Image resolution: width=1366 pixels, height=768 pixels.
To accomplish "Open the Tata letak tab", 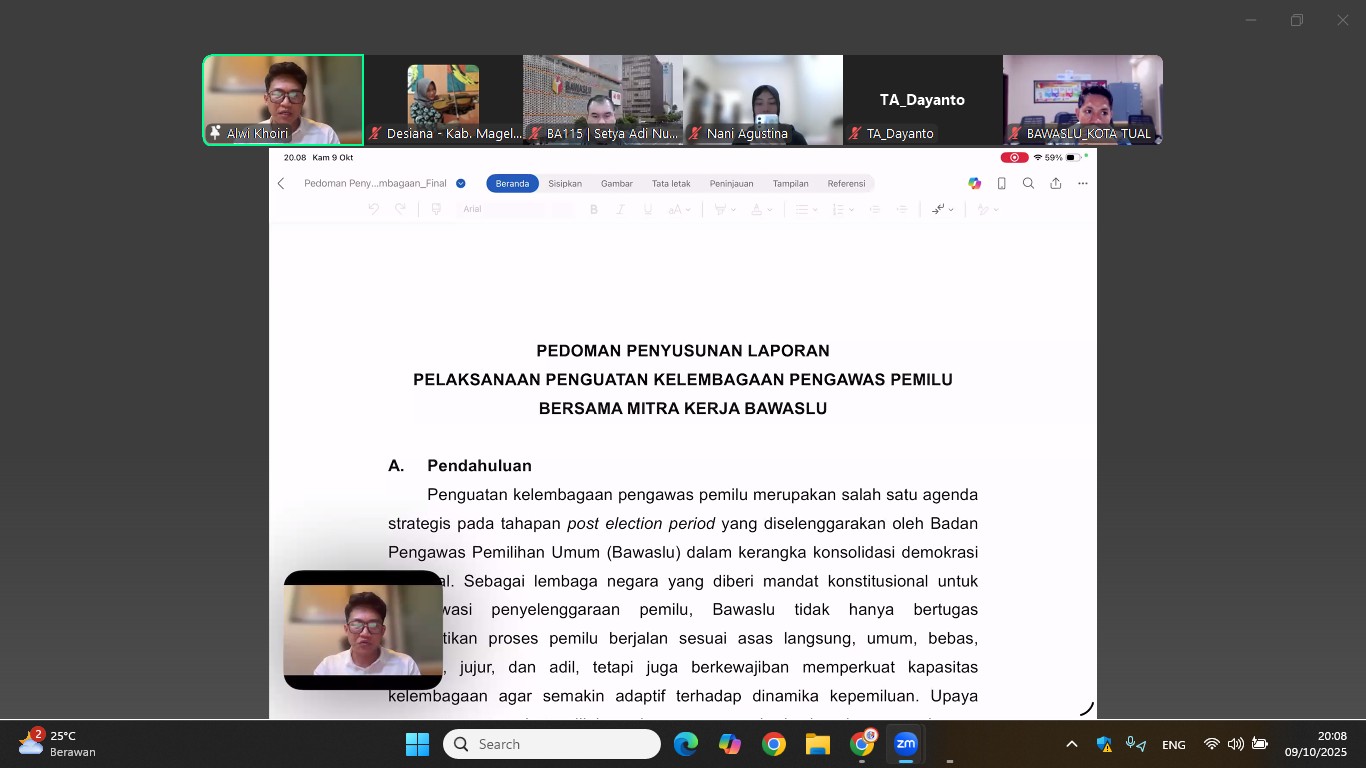I will tap(671, 184).
